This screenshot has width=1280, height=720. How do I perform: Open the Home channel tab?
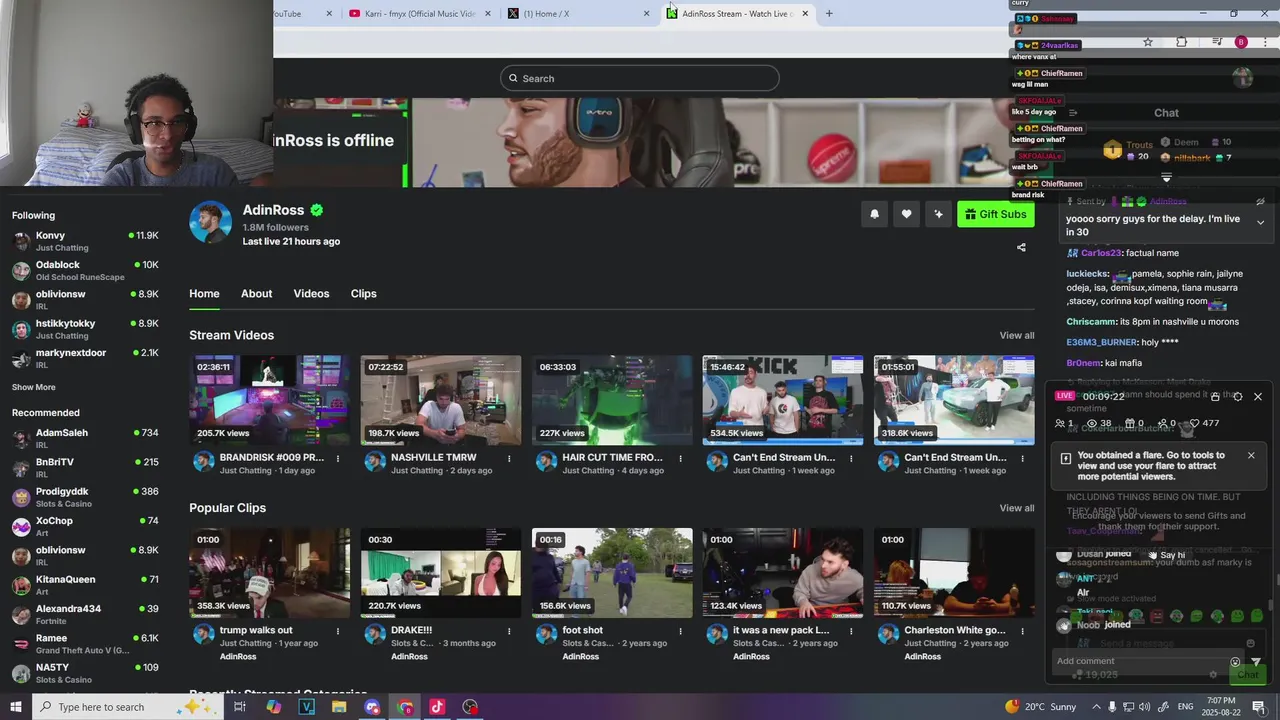pos(204,293)
